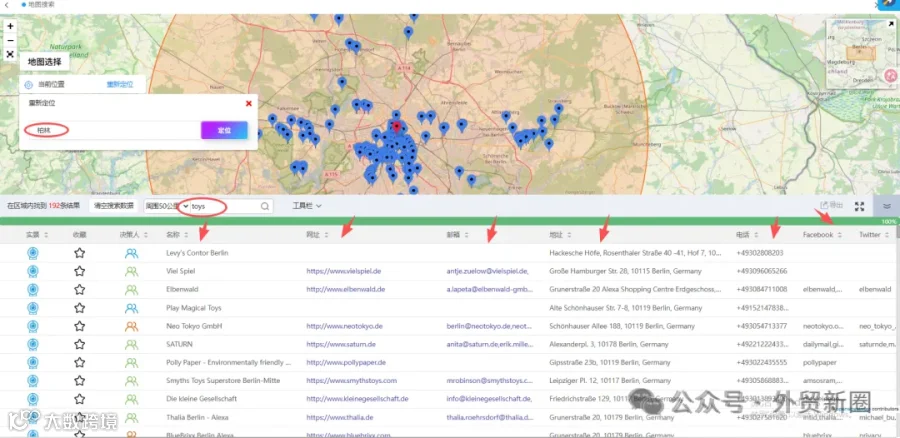
Task: Open street view icon for Levy's Contor Berlin
Action: 33,253
